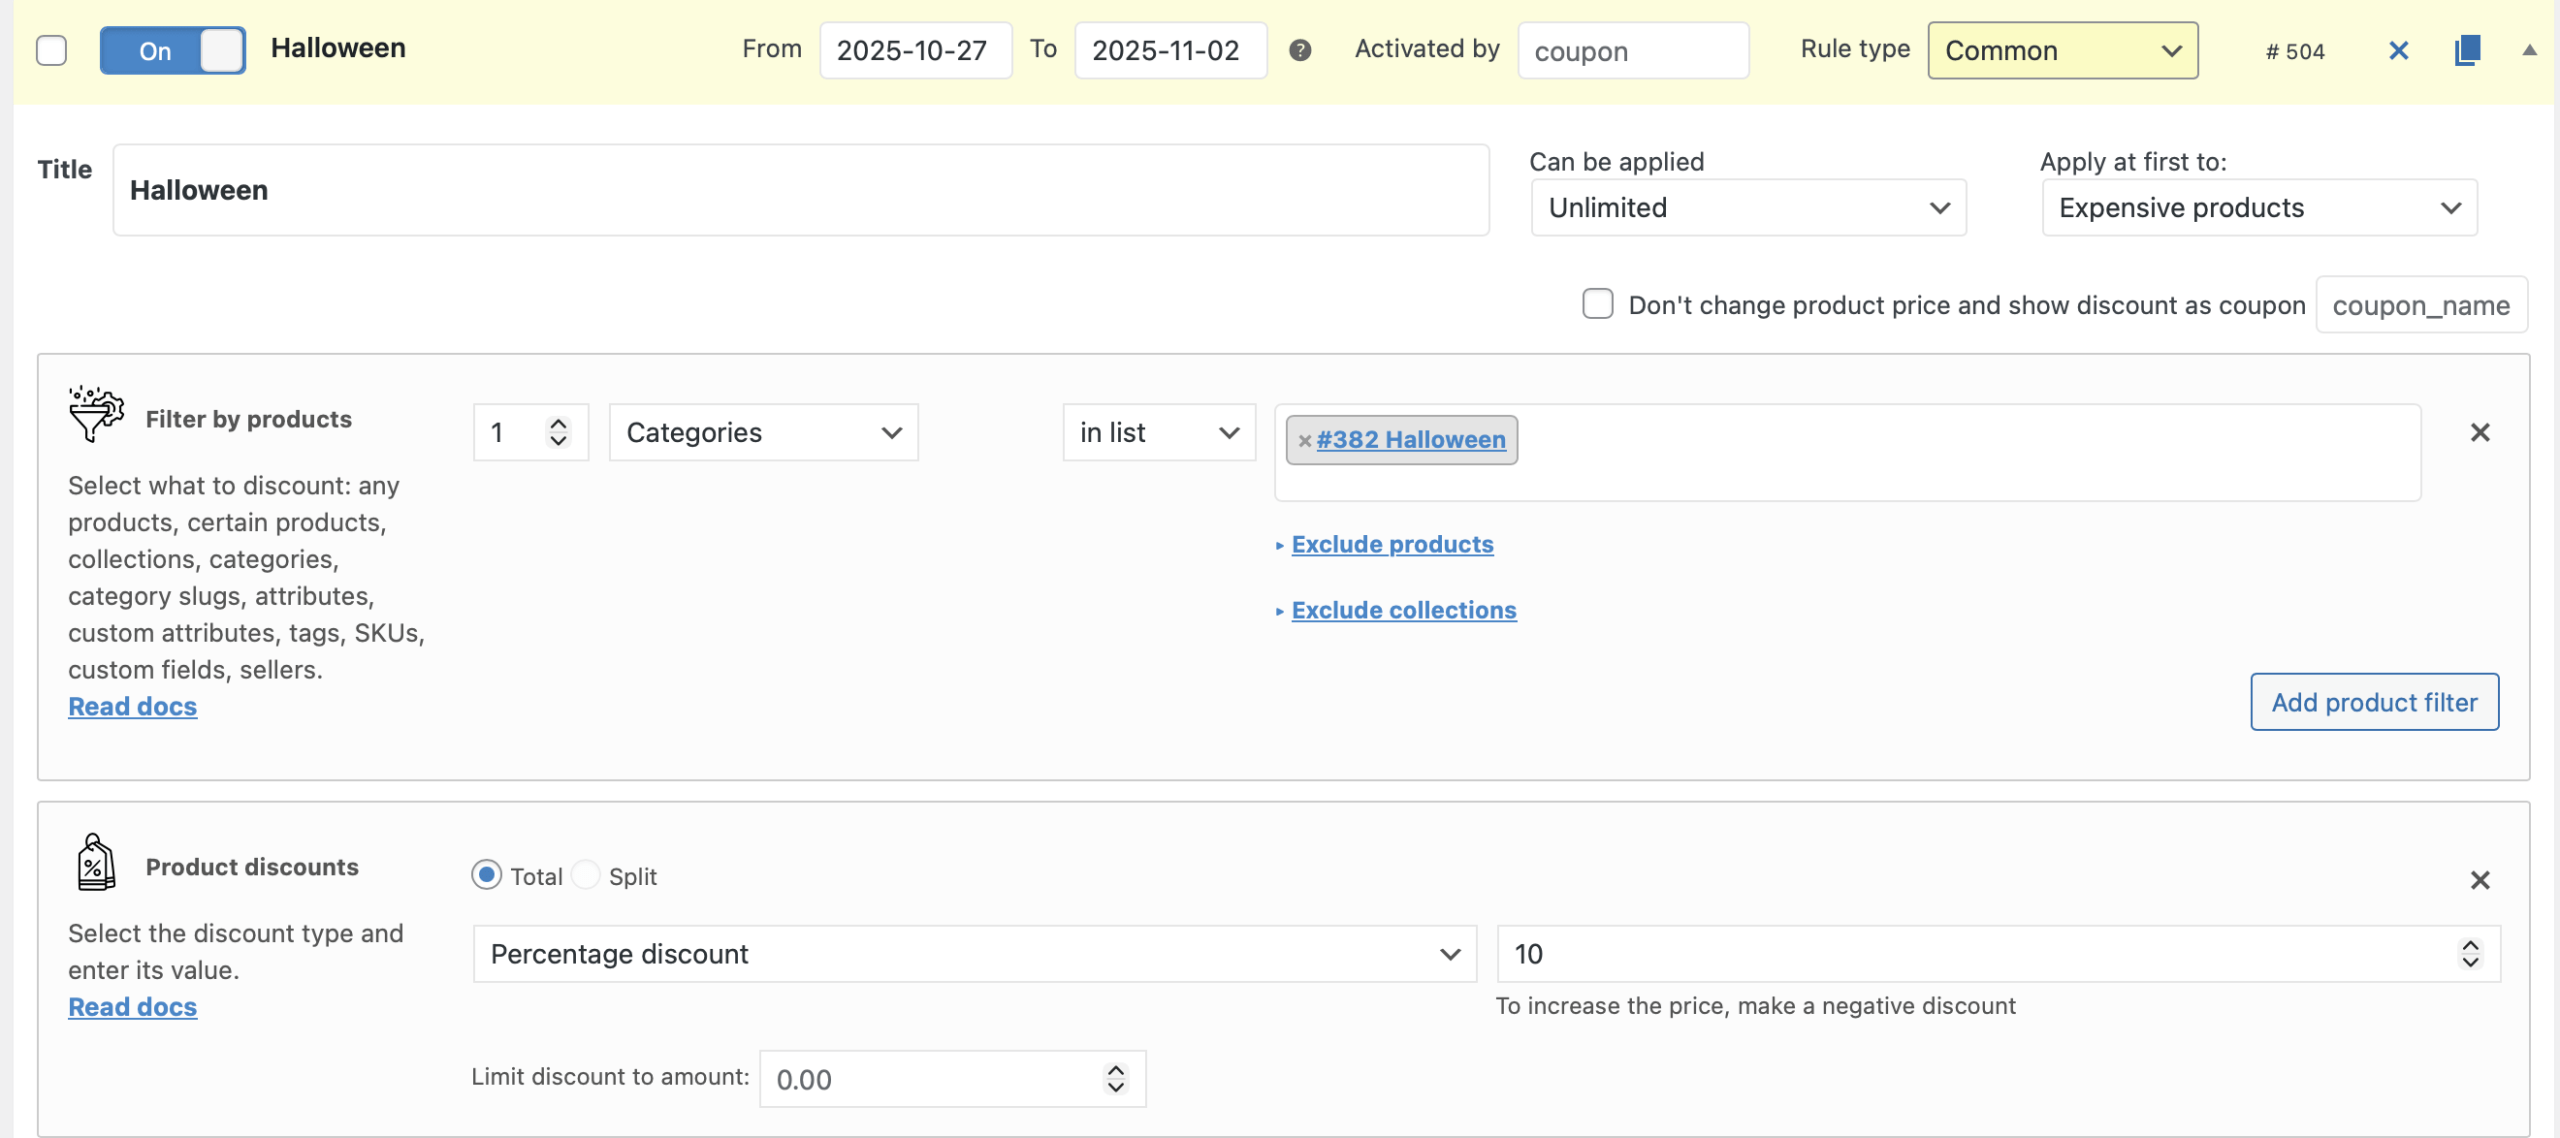Remove the product filter section
The image size is (2560, 1138).
[2479, 432]
